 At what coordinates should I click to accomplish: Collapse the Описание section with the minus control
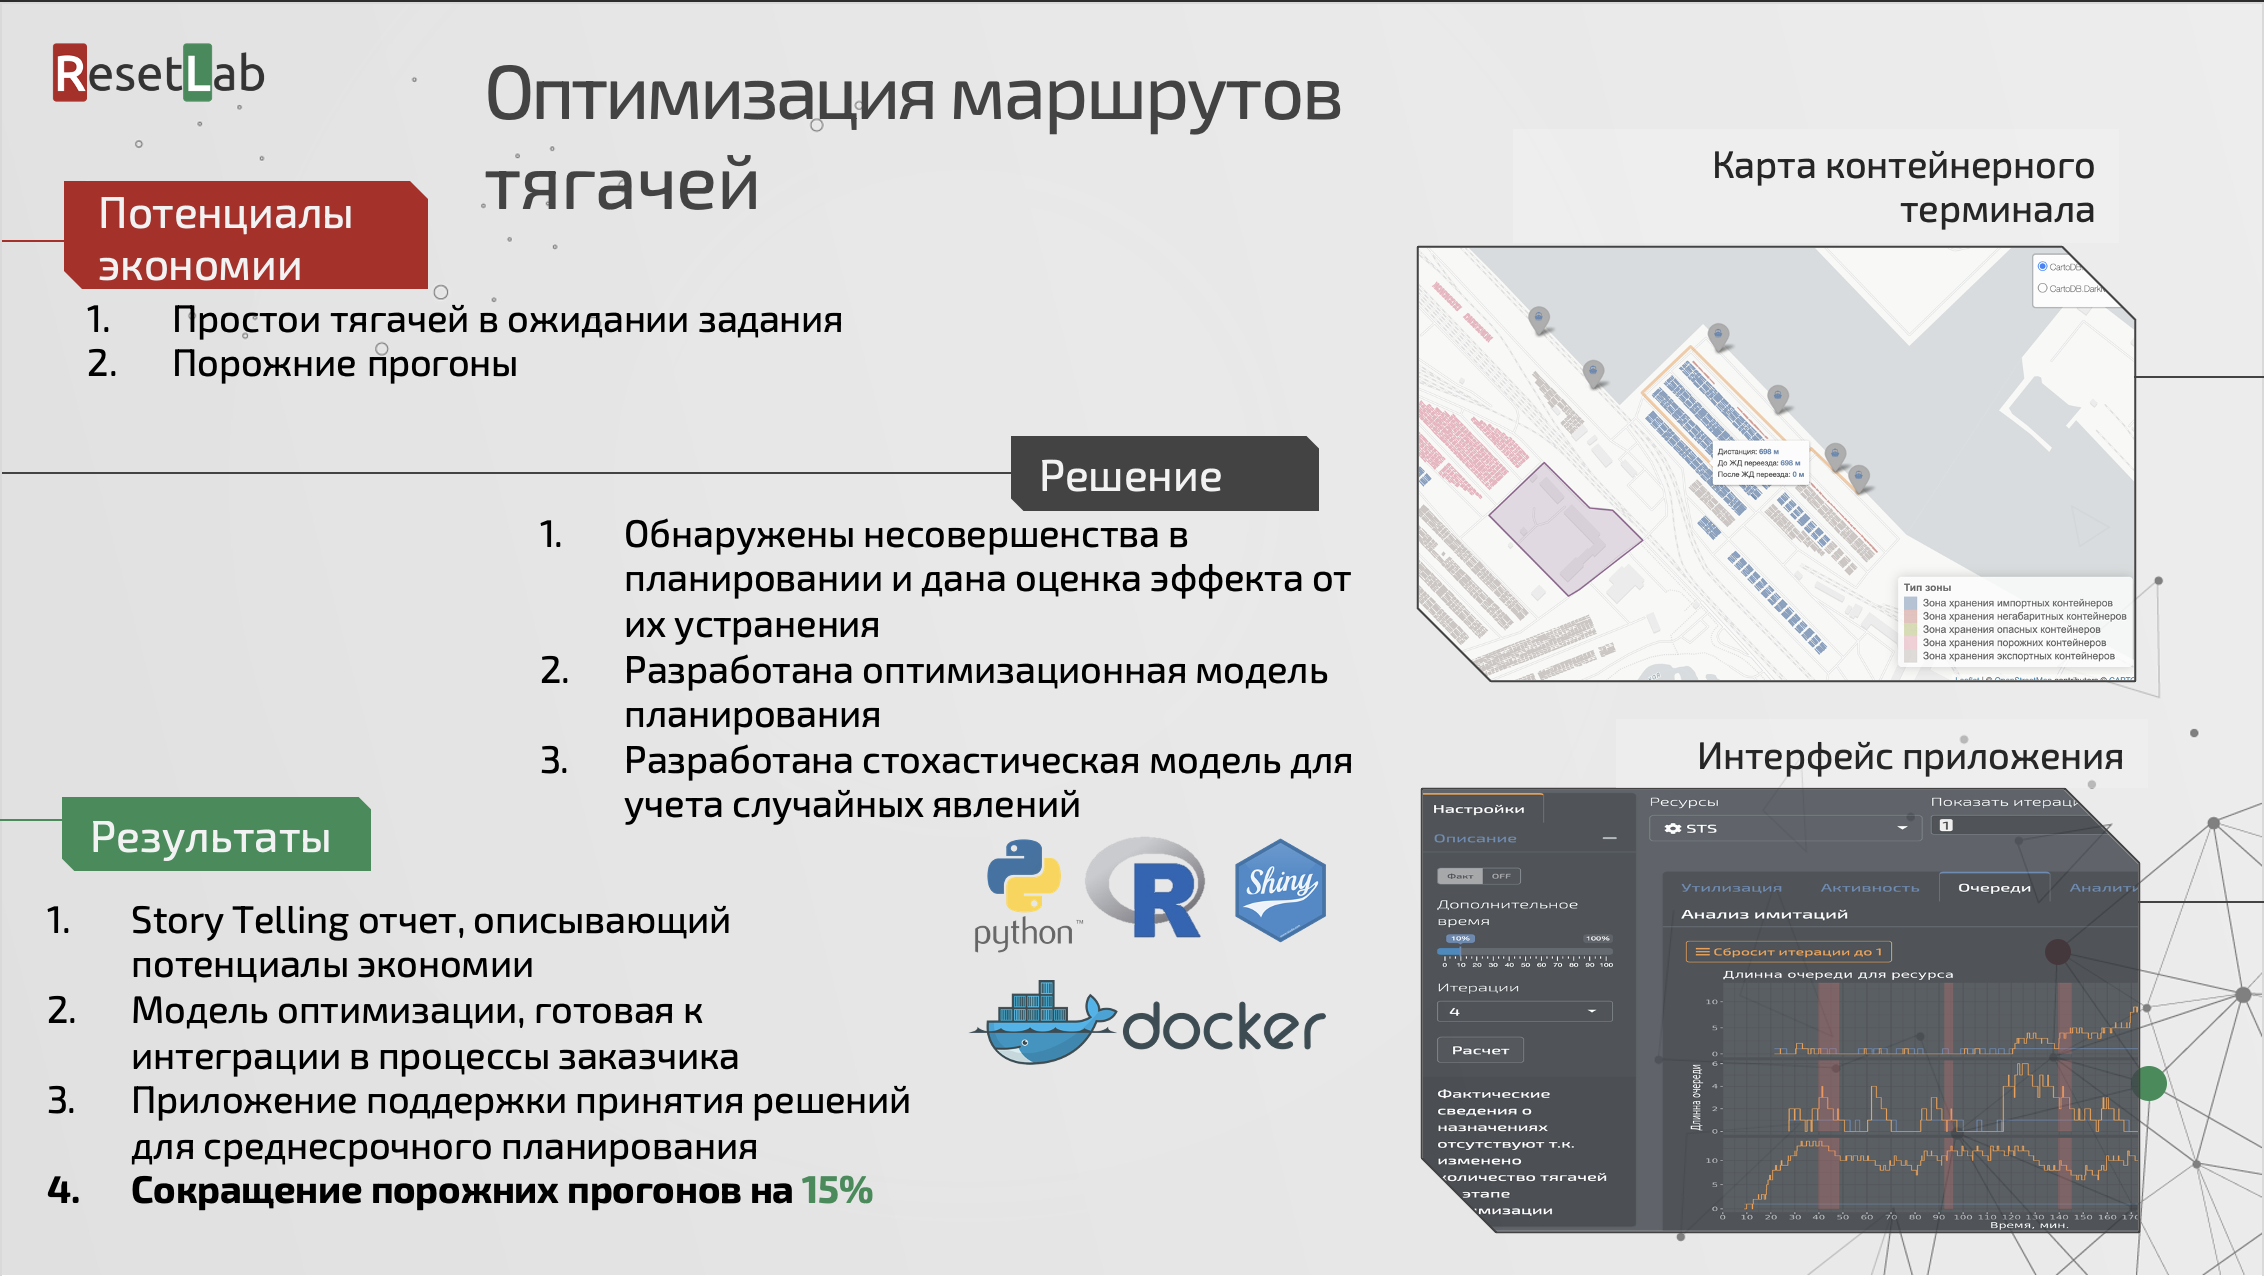pos(1609,838)
